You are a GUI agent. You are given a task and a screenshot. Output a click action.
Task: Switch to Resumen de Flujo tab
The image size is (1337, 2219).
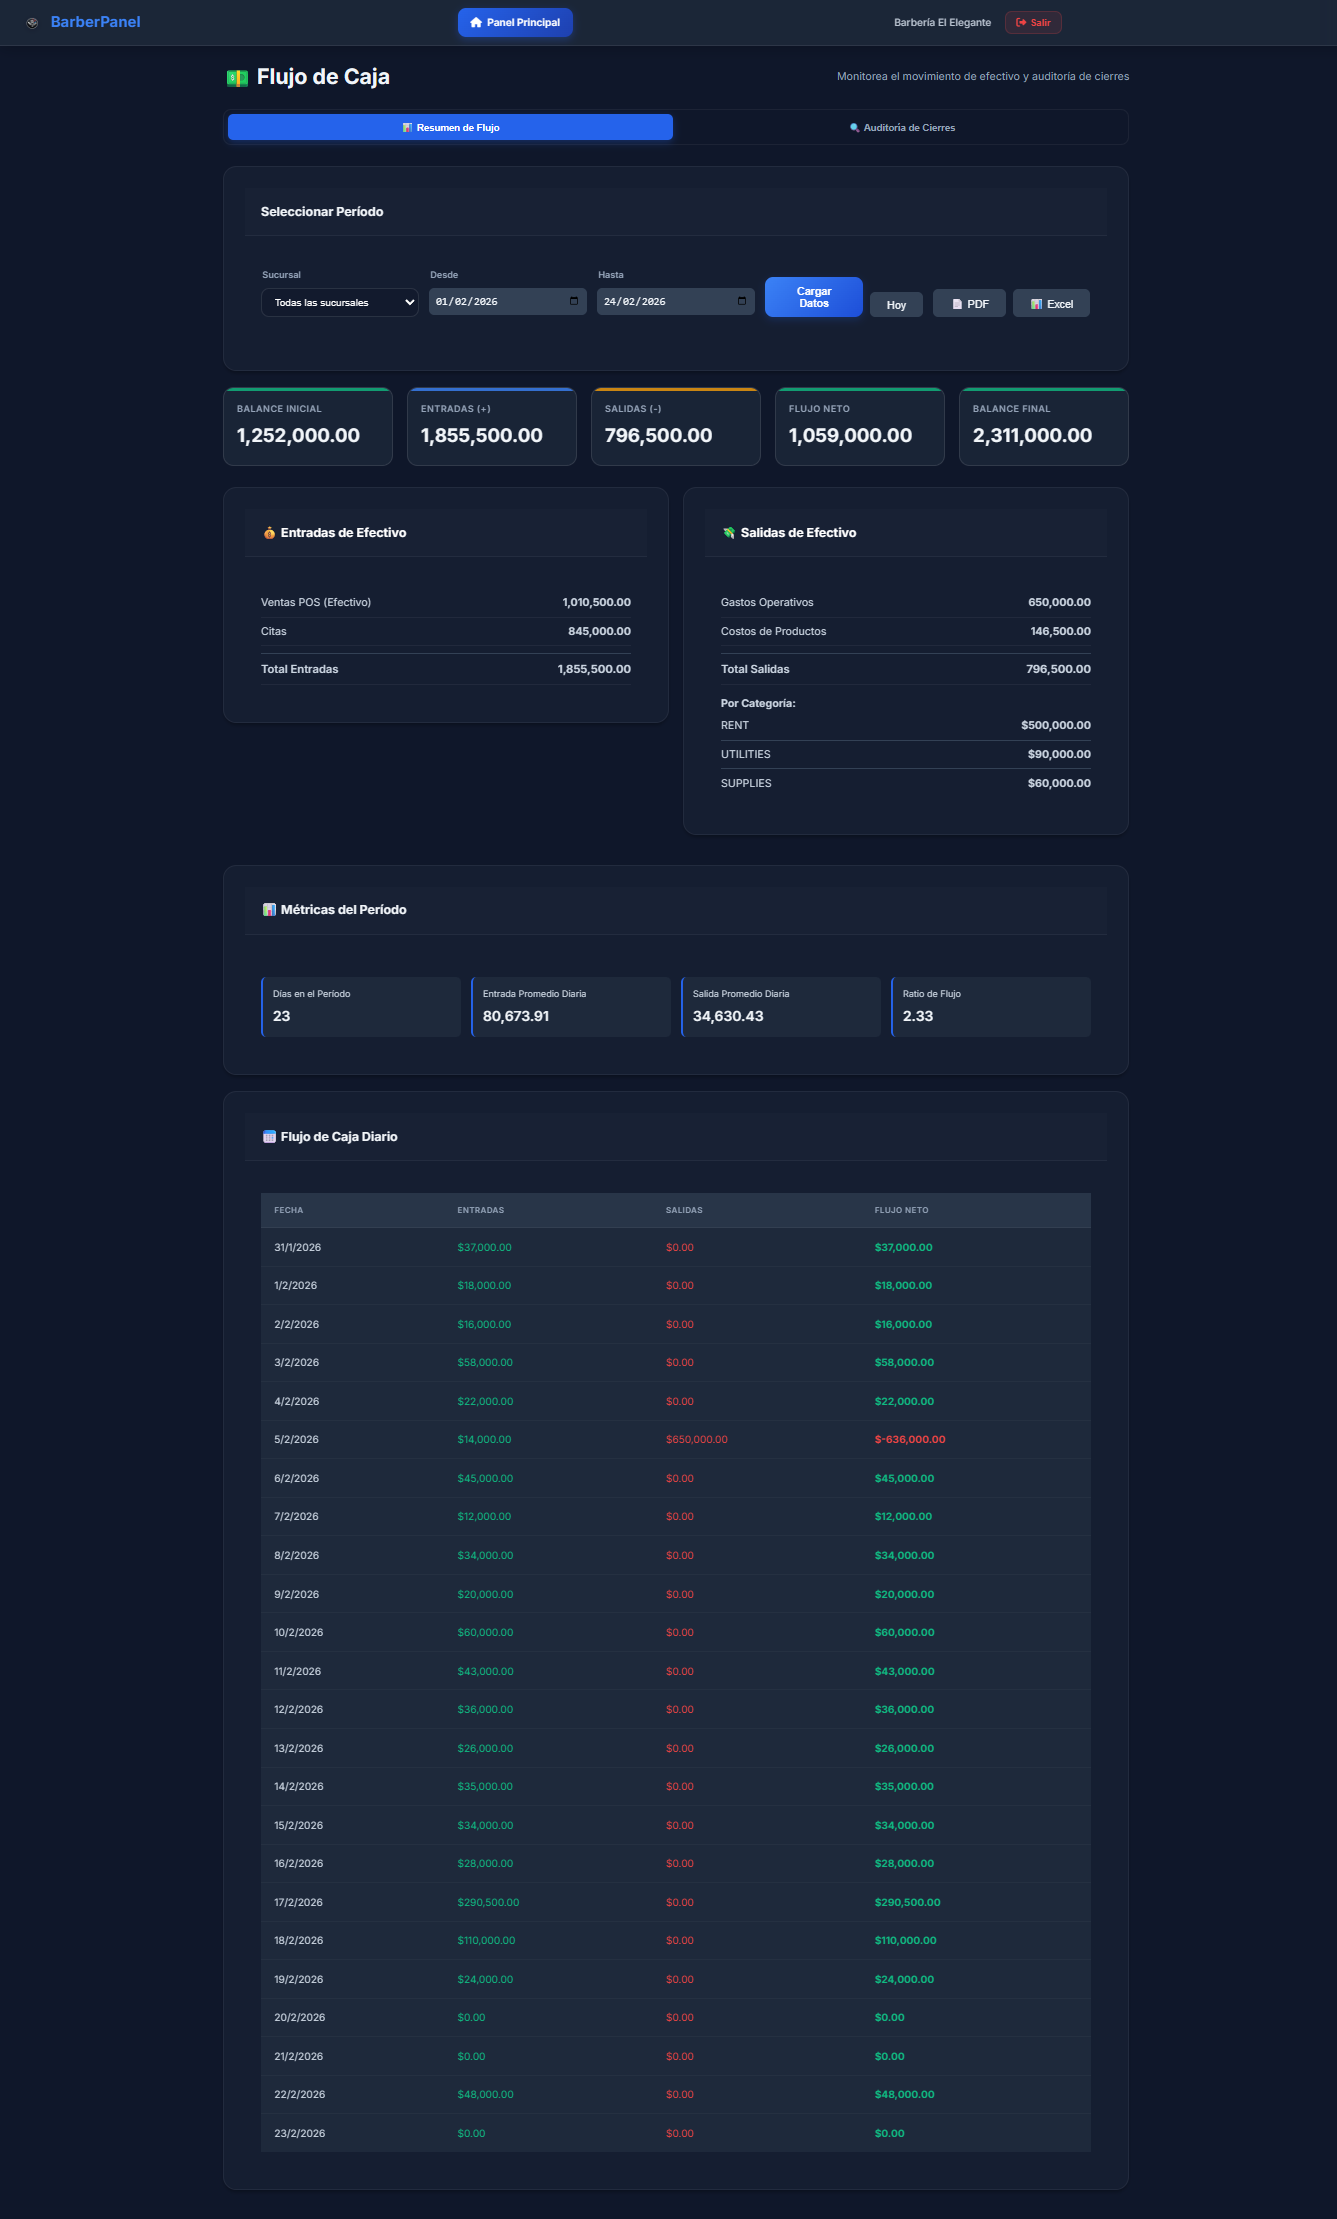(x=450, y=128)
